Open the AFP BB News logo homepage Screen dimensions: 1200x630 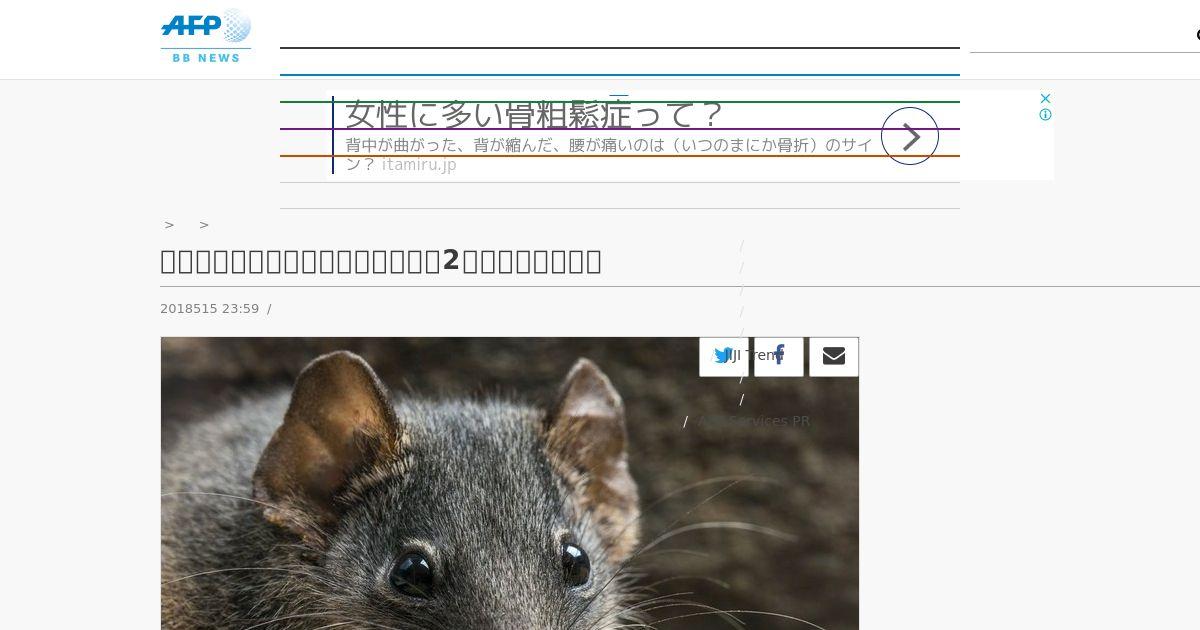pyautogui.click(x=206, y=36)
